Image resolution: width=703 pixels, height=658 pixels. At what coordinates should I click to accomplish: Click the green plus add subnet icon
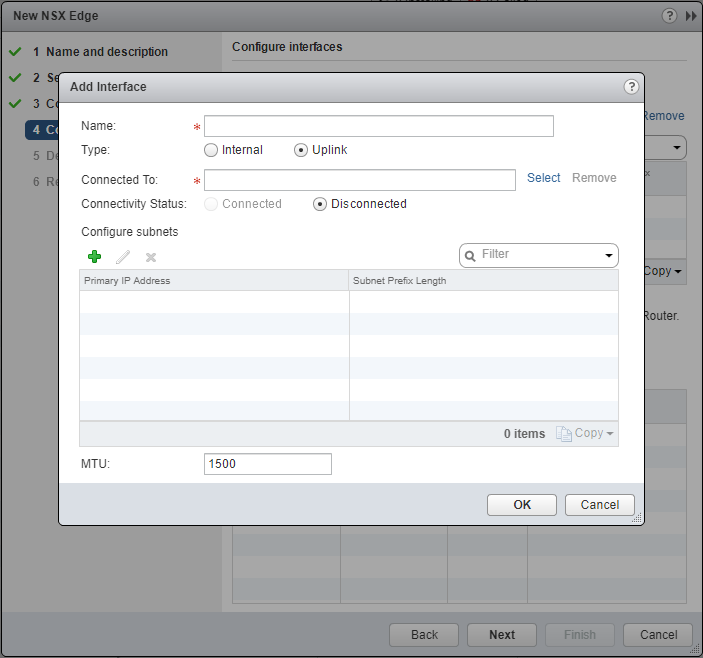tap(95, 257)
